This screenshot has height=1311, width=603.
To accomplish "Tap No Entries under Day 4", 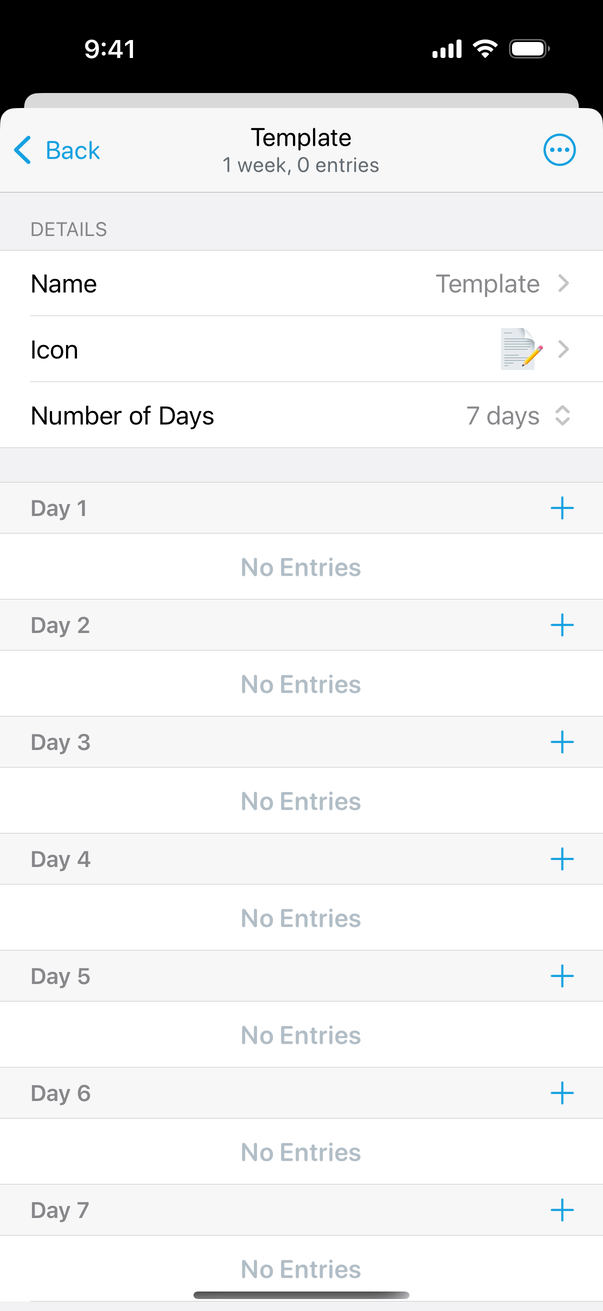I will (x=300, y=918).
